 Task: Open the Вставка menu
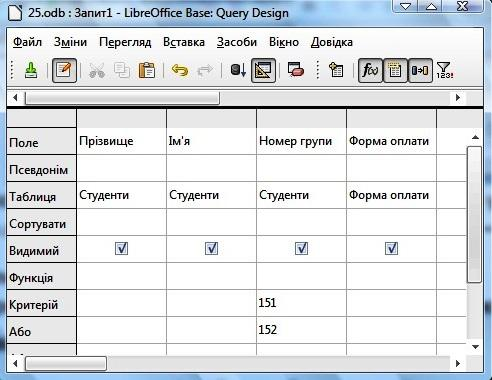[184, 42]
